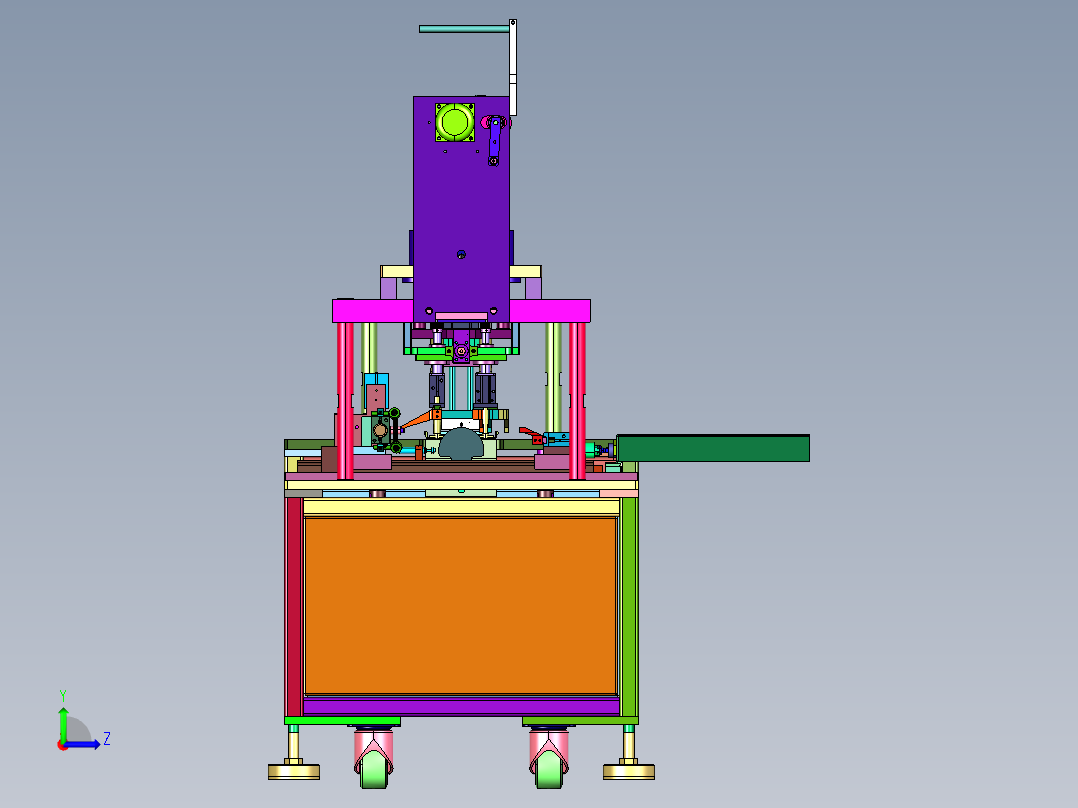Click the red toggle clamp handle
This screenshot has width=1078, height=808.
click(x=528, y=433)
